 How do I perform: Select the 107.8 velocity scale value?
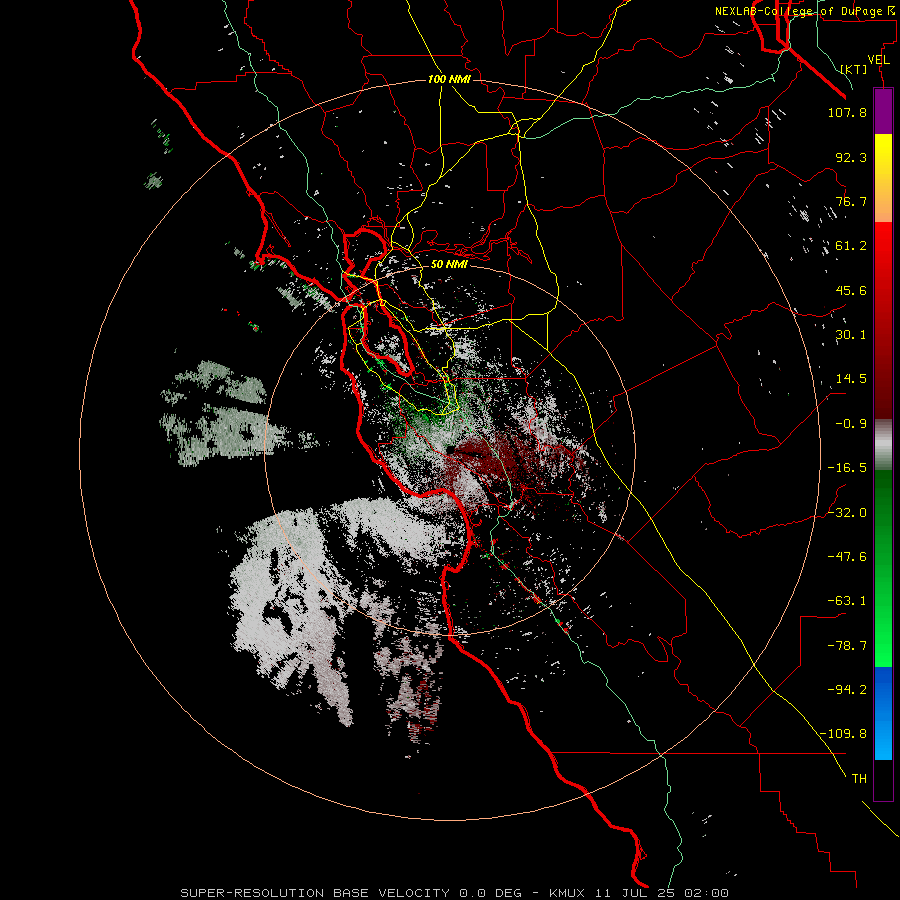(x=847, y=112)
